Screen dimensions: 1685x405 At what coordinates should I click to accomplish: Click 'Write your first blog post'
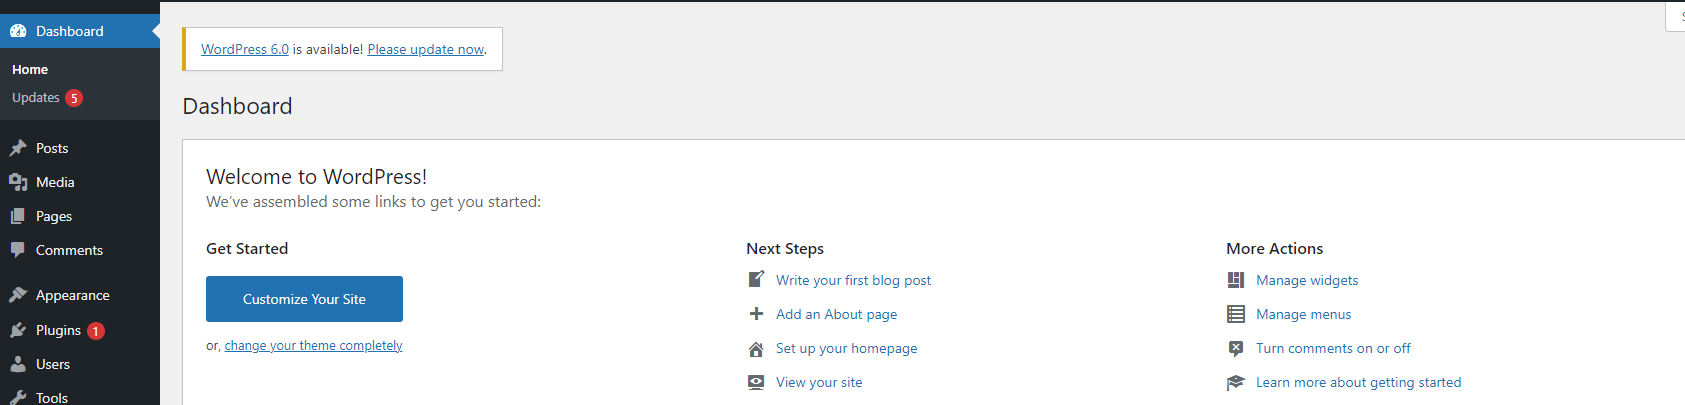(x=853, y=281)
